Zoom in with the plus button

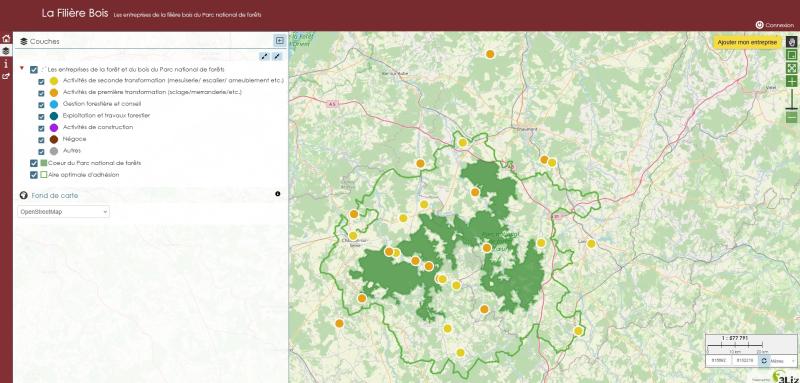pyautogui.click(x=791, y=81)
